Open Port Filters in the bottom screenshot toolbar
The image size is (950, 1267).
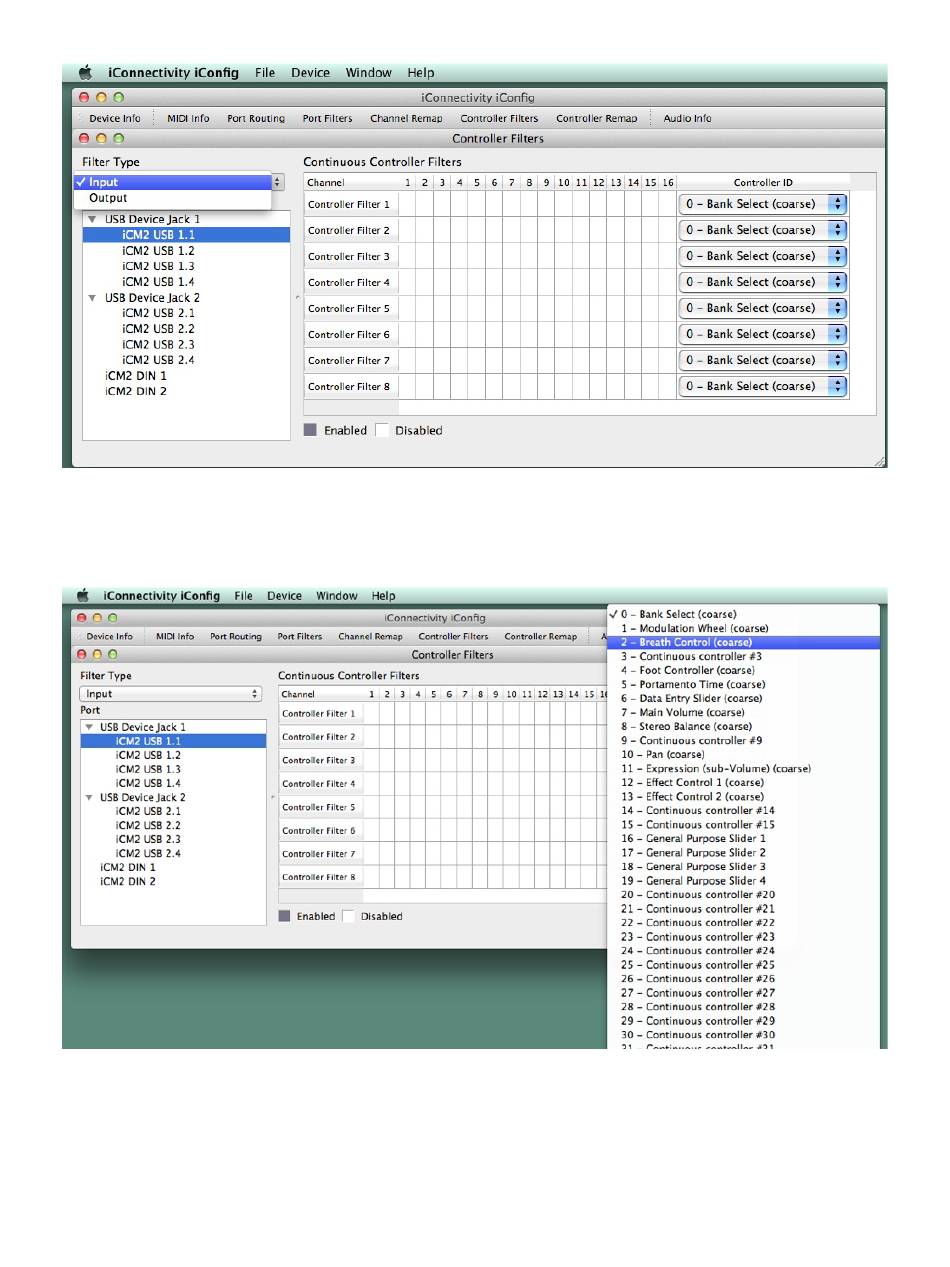[300, 636]
